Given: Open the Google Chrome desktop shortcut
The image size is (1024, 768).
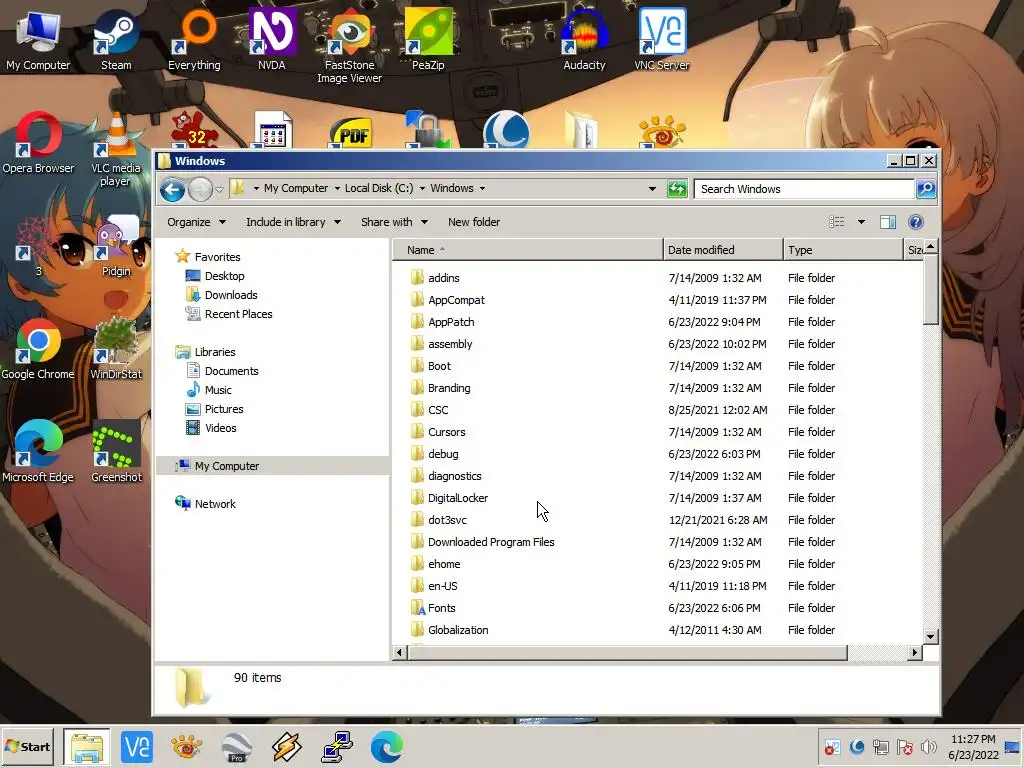Looking at the screenshot, I should tap(38, 349).
